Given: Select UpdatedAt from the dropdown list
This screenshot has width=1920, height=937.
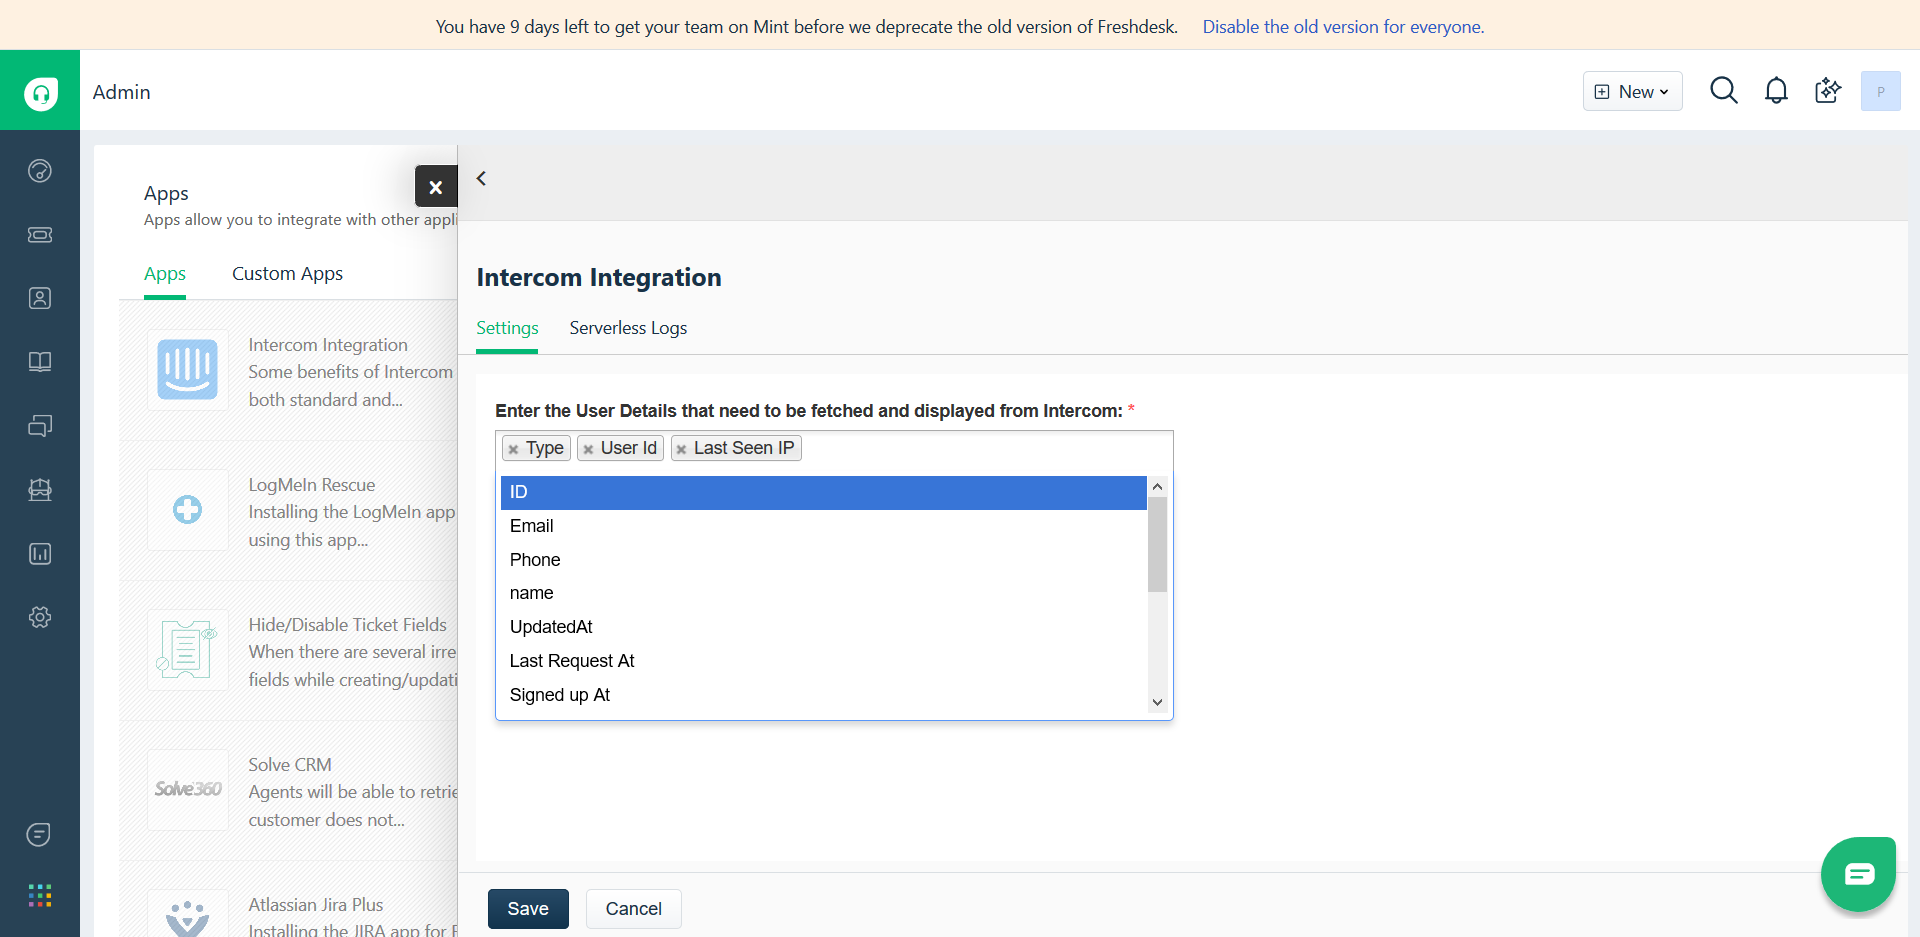Looking at the screenshot, I should pyautogui.click(x=823, y=627).
